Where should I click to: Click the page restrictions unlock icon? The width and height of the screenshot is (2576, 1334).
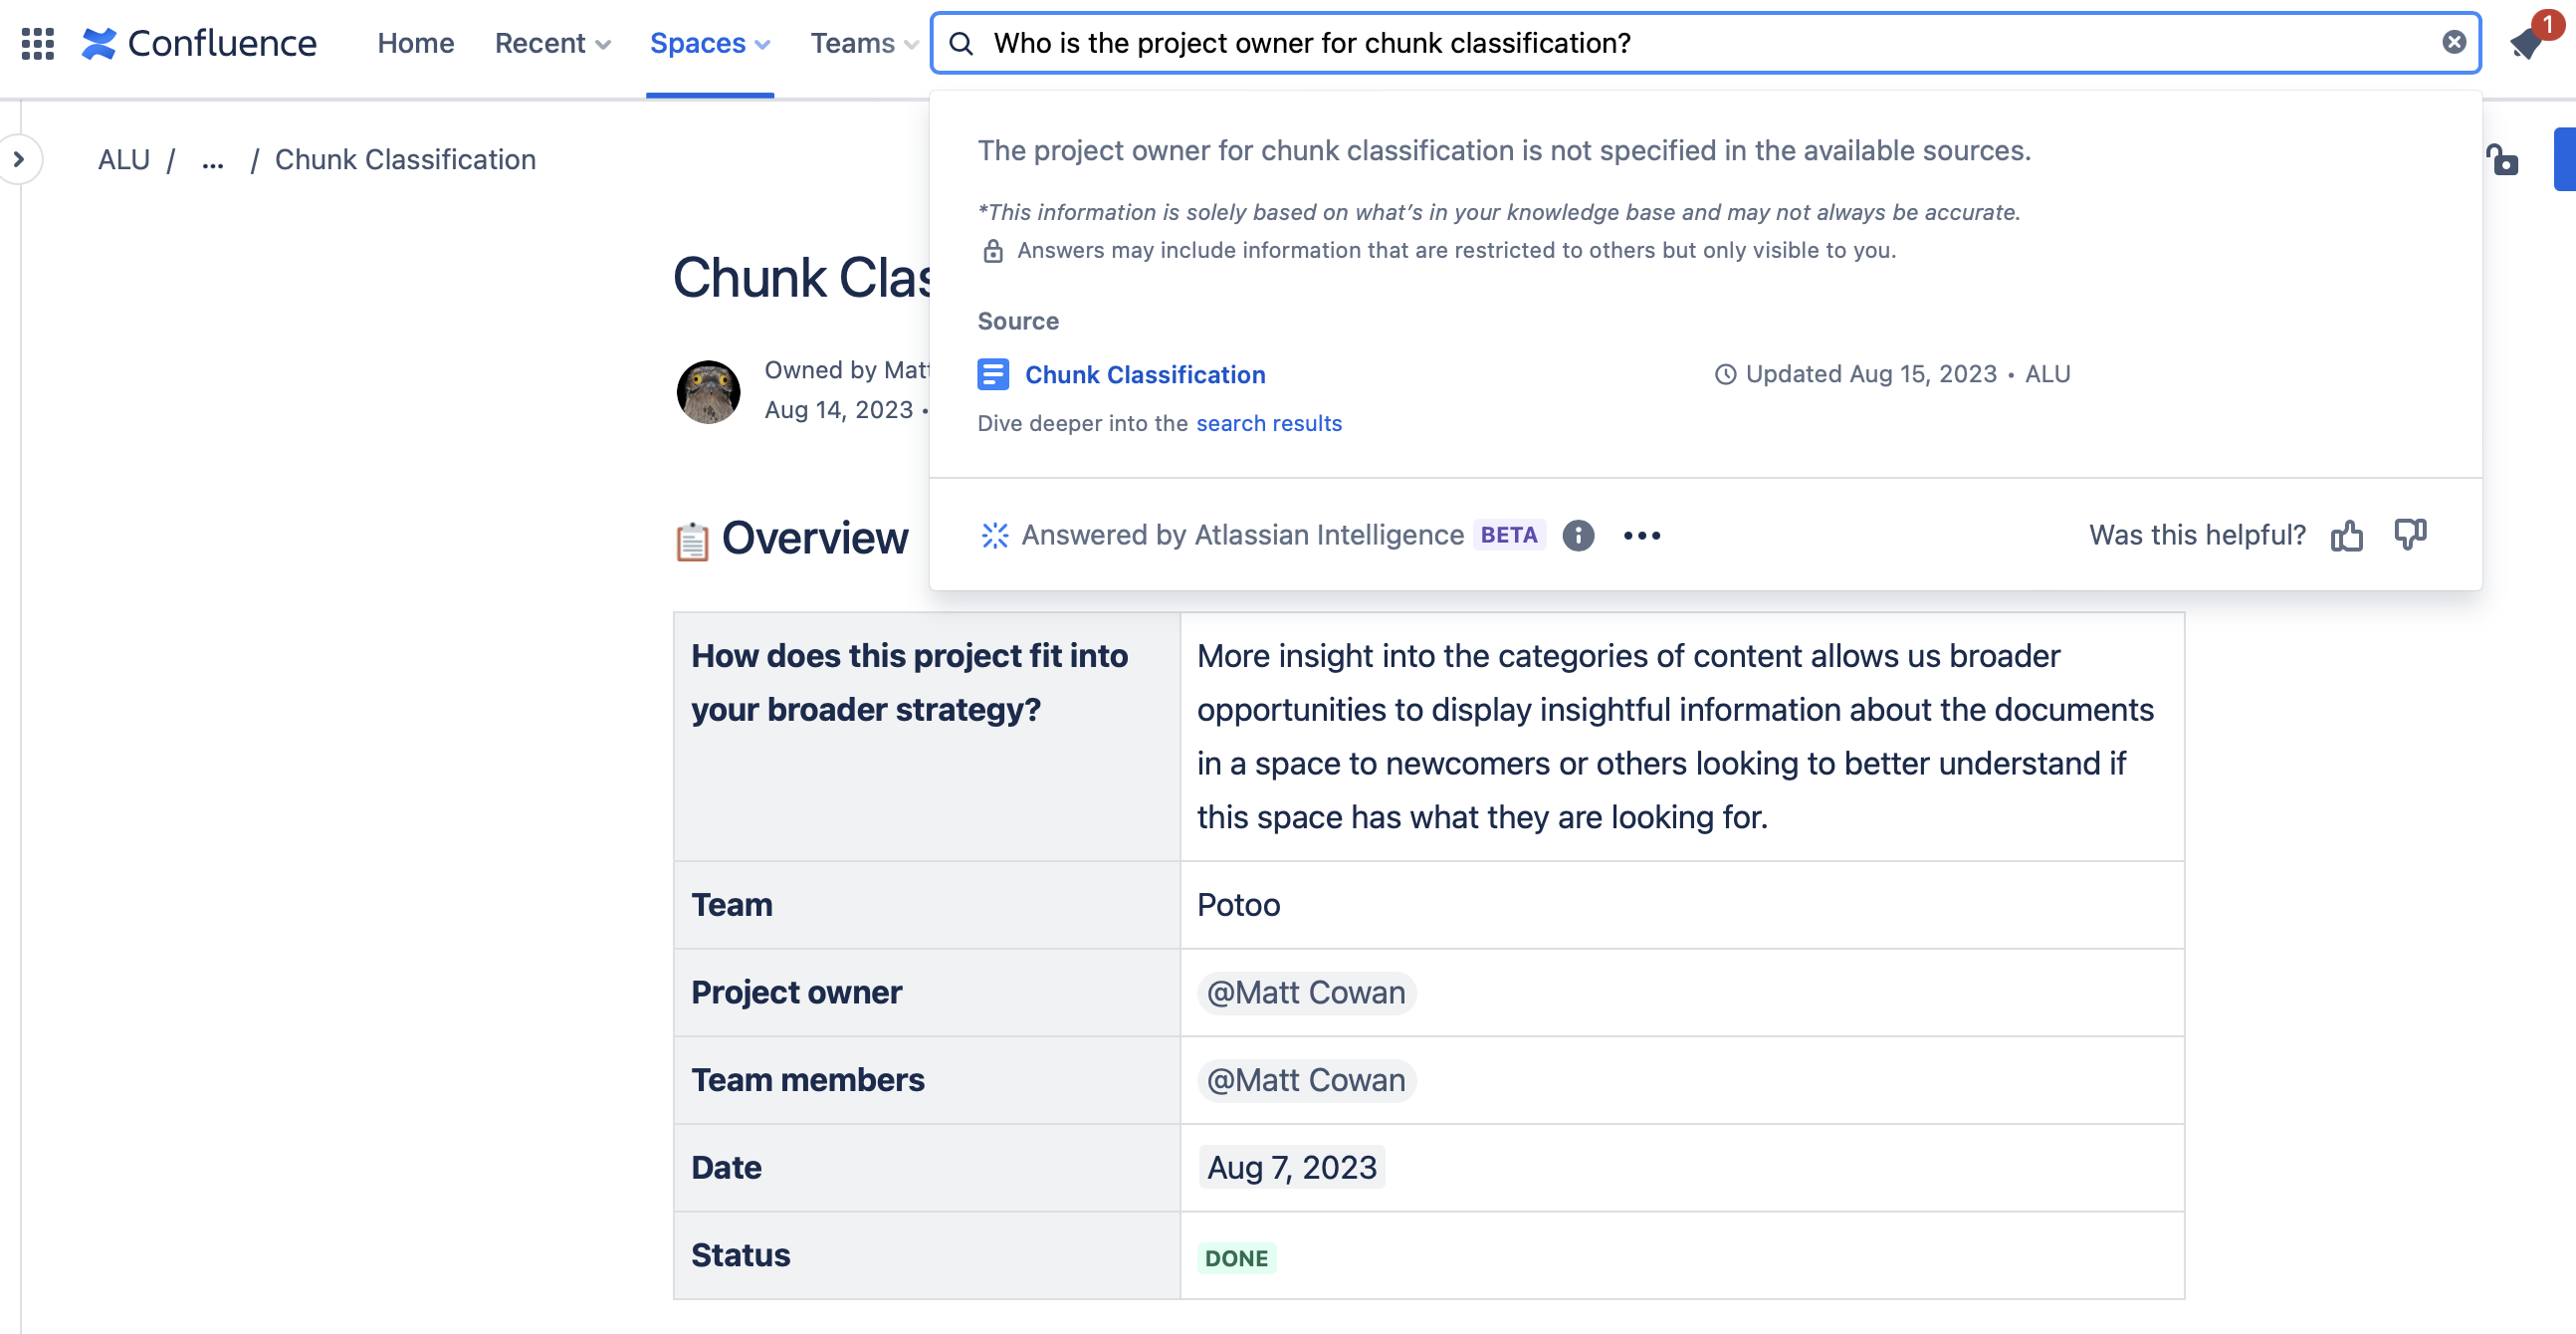click(x=2502, y=159)
